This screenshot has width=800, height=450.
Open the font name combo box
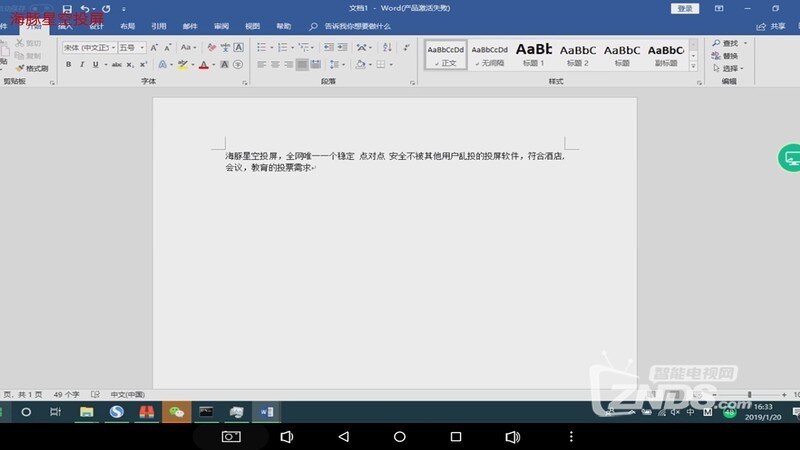89,47
